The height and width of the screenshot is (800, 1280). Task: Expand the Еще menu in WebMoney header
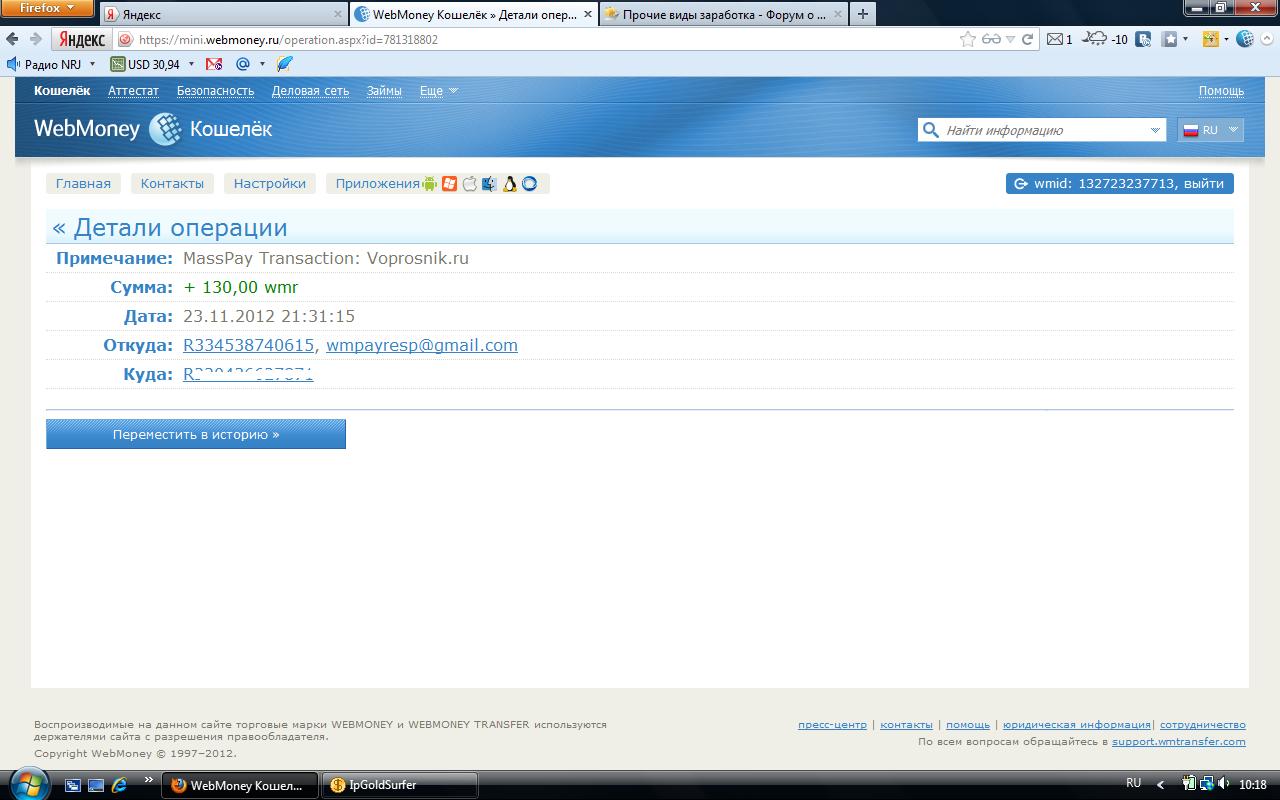pos(438,91)
